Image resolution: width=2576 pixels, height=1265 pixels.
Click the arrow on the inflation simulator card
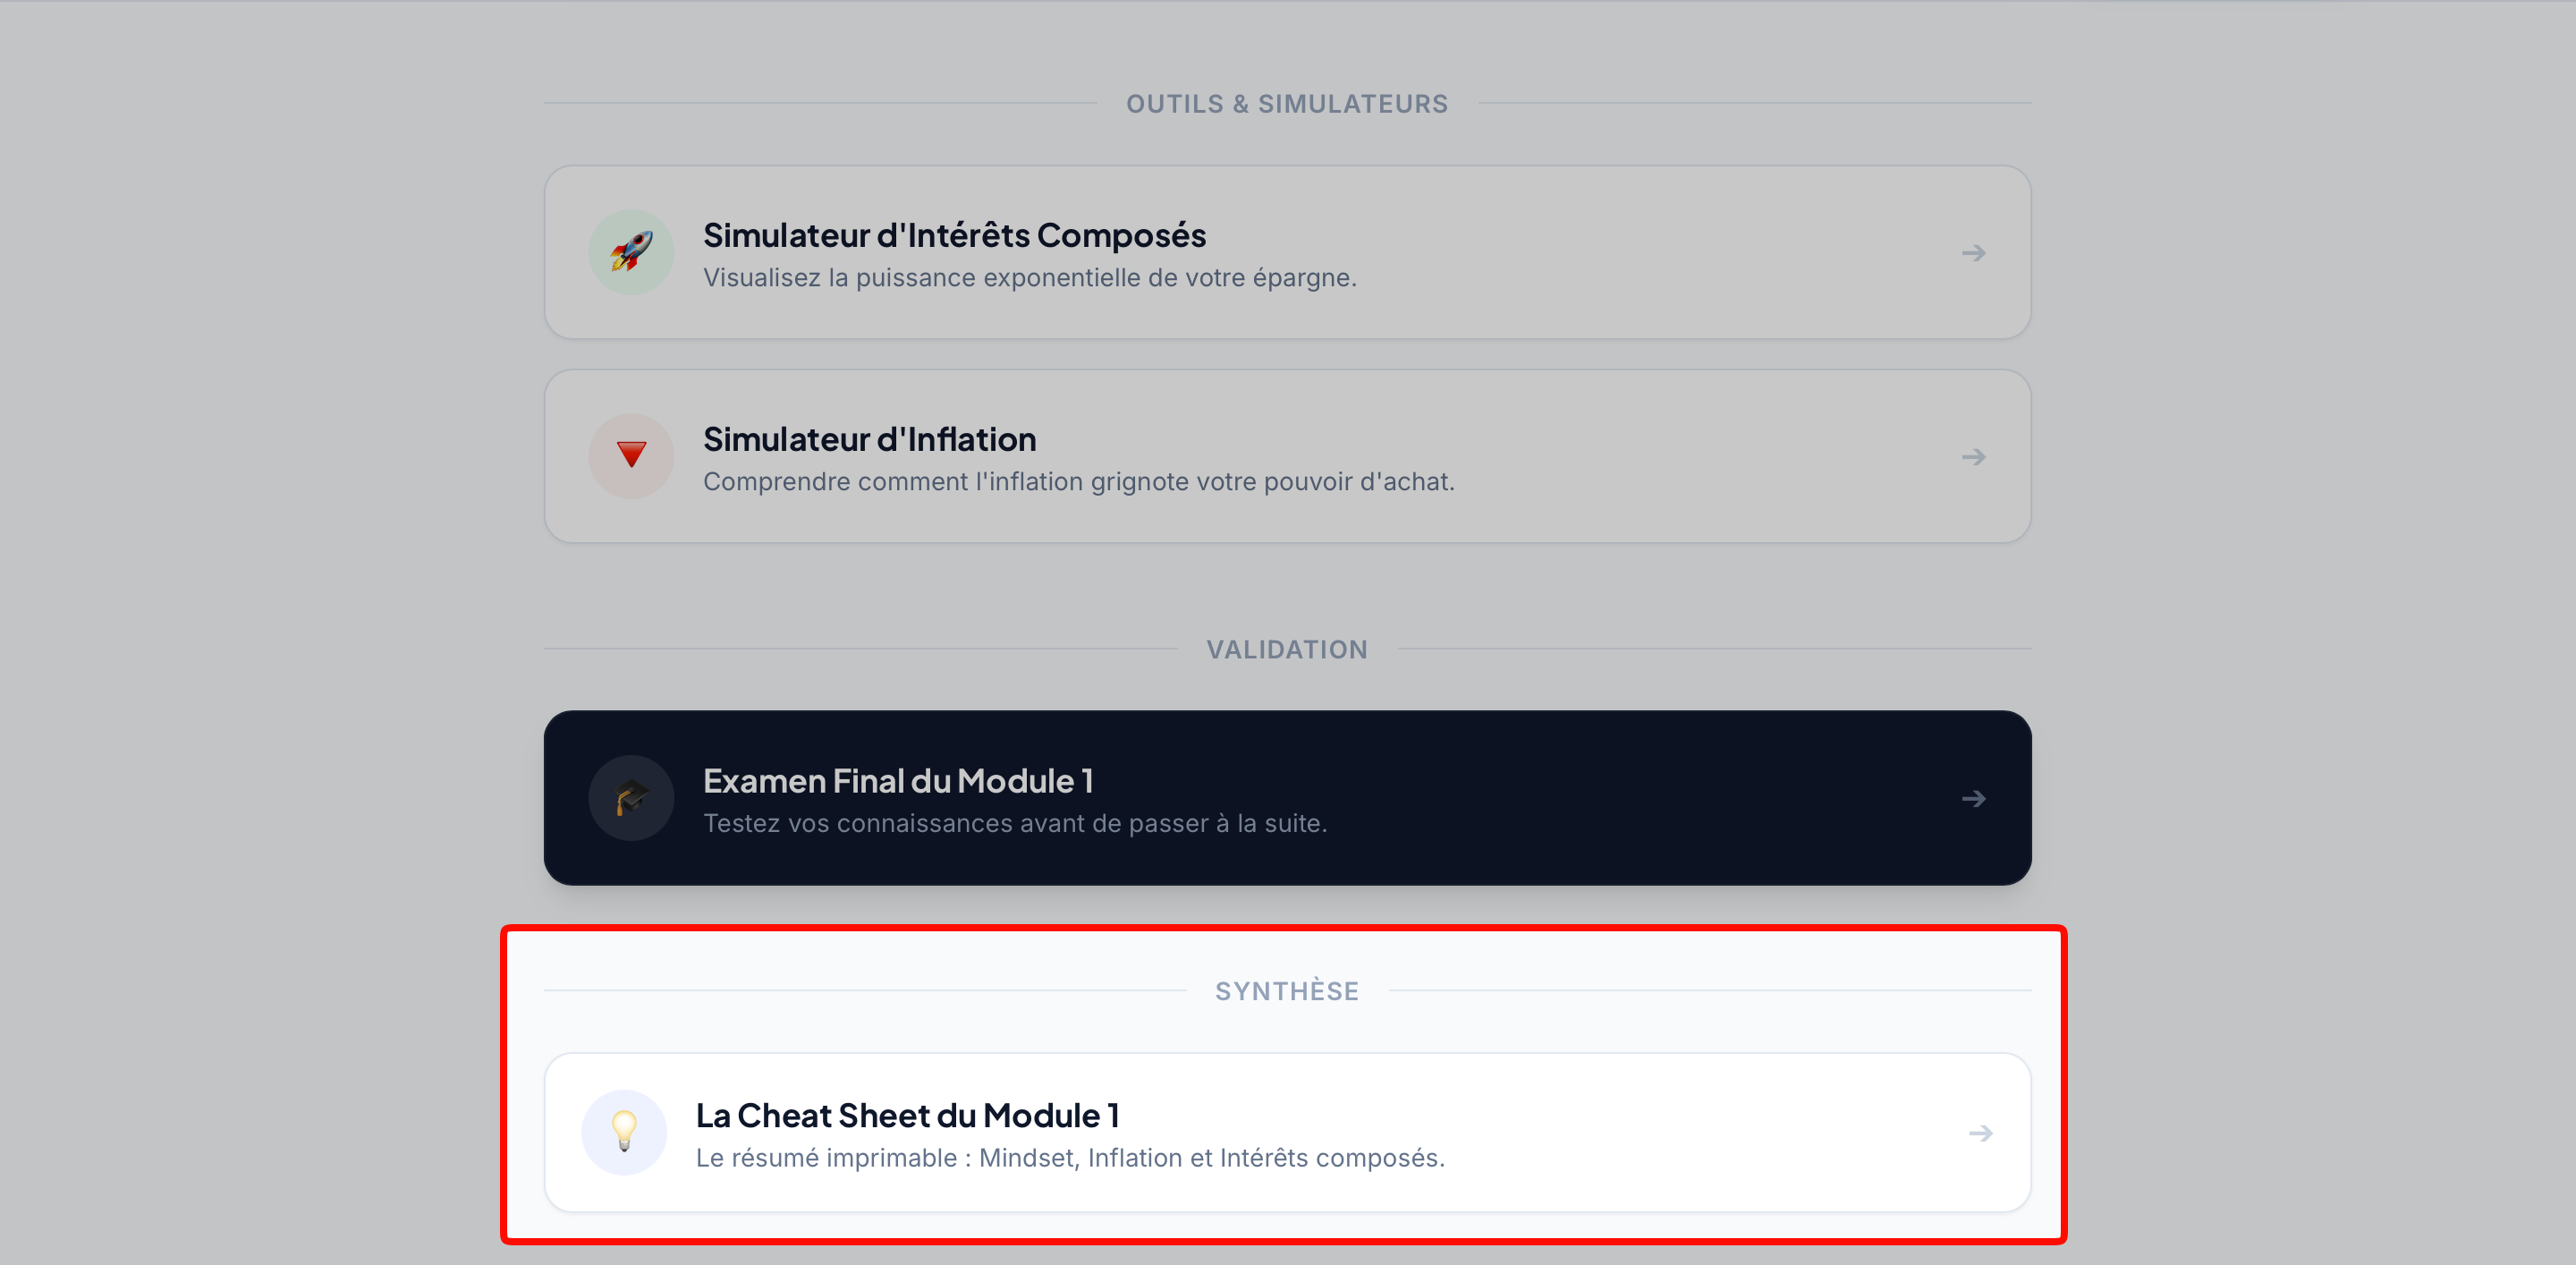1974,456
